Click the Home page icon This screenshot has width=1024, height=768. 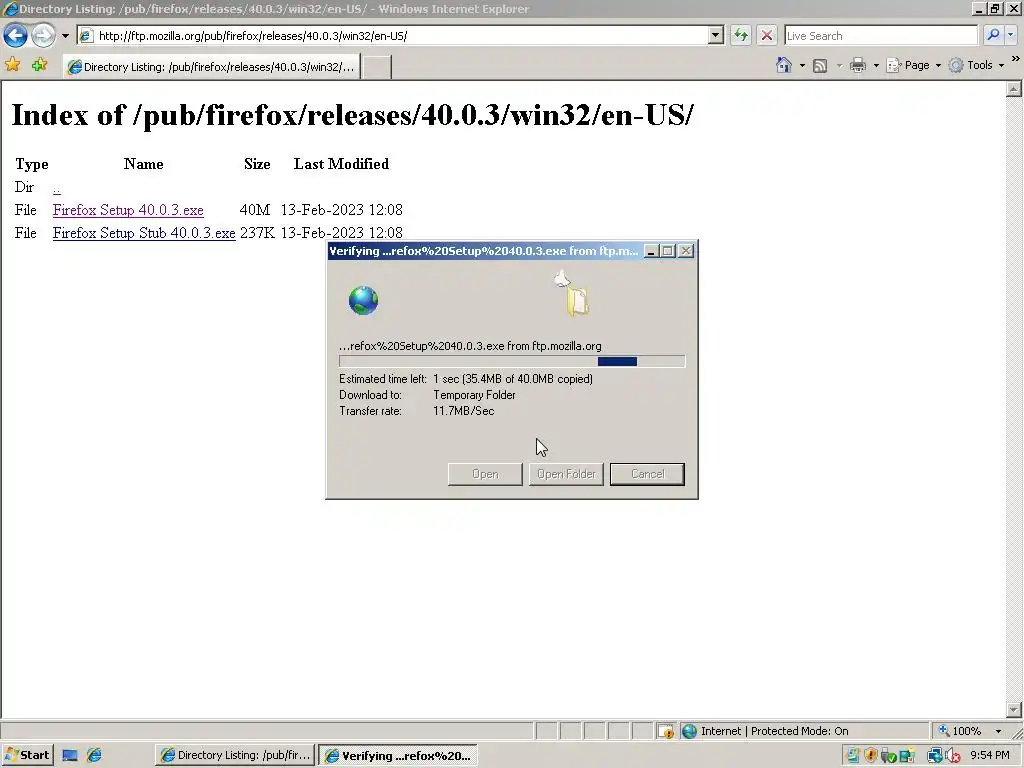tap(784, 65)
